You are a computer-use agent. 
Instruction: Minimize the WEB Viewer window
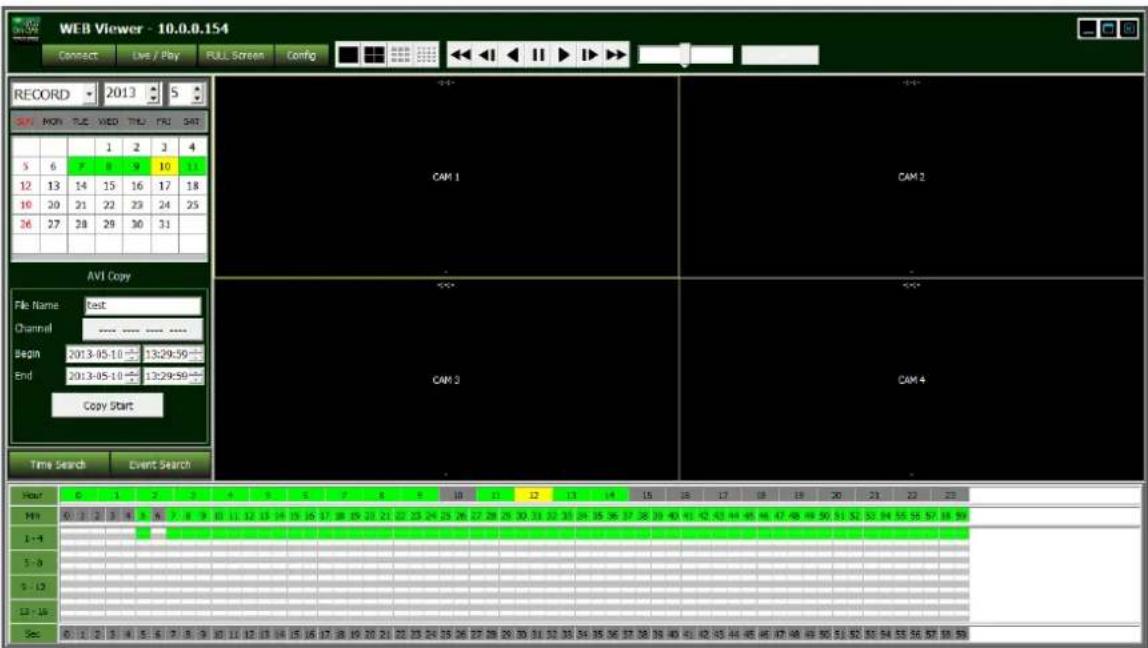[x=1088, y=29]
